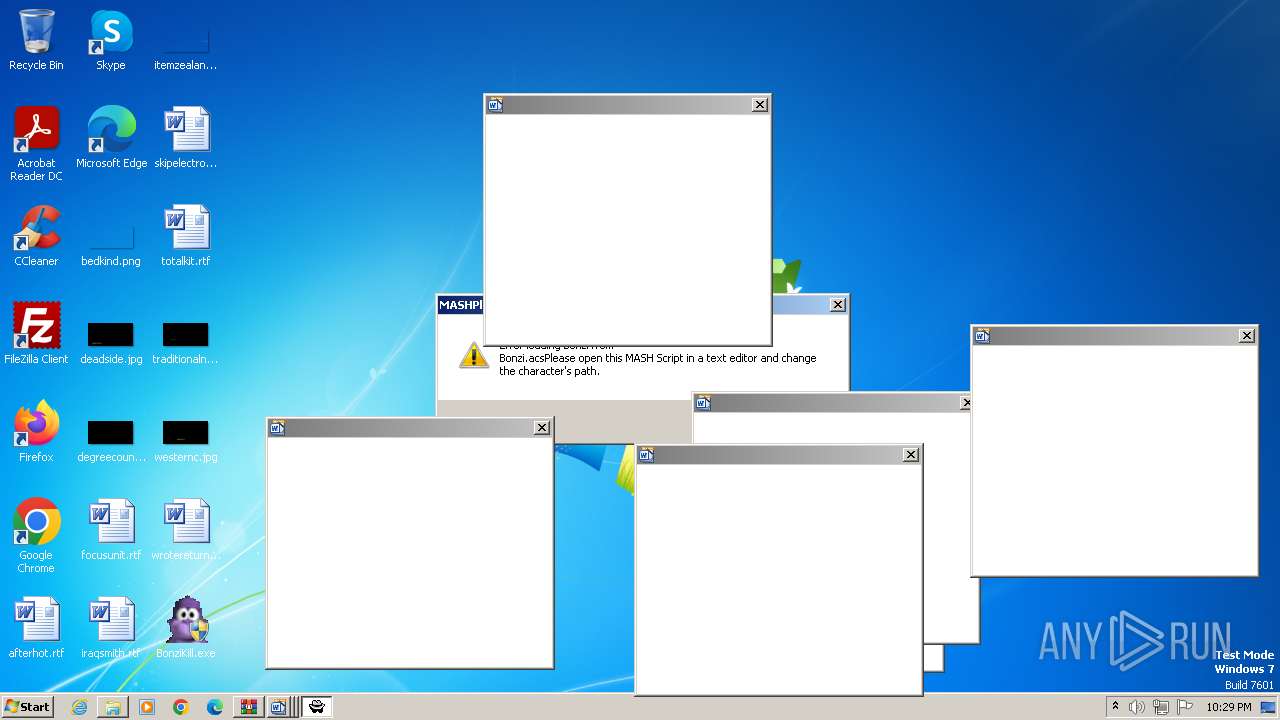
Task: Select the Google Chrome desktop shortcut
Action: 36,536
